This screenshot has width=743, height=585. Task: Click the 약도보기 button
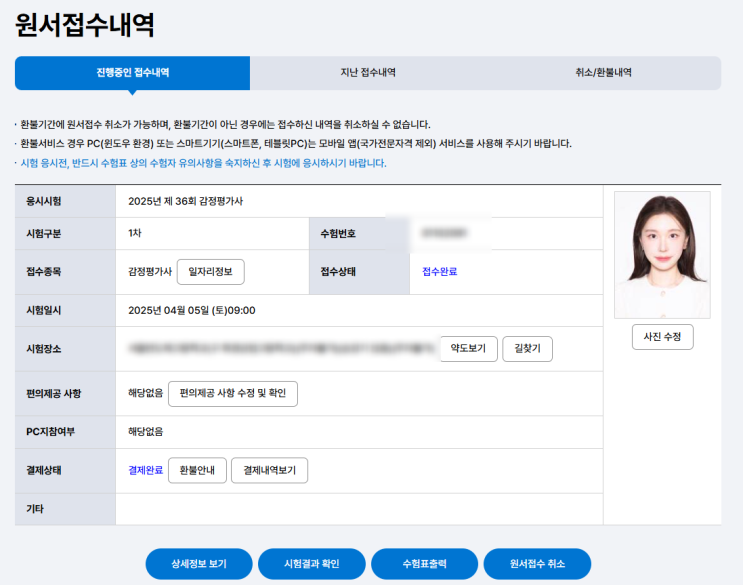pyautogui.click(x=468, y=349)
